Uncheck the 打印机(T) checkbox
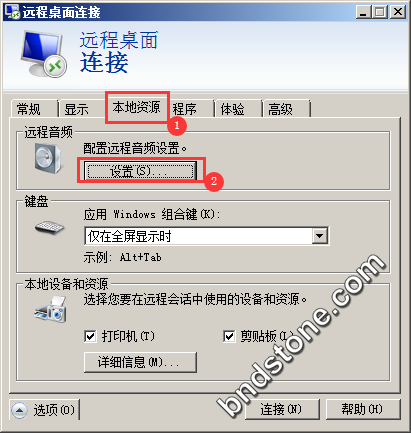Image resolution: width=411 pixels, height=433 pixels. pyautogui.click(x=90, y=336)
